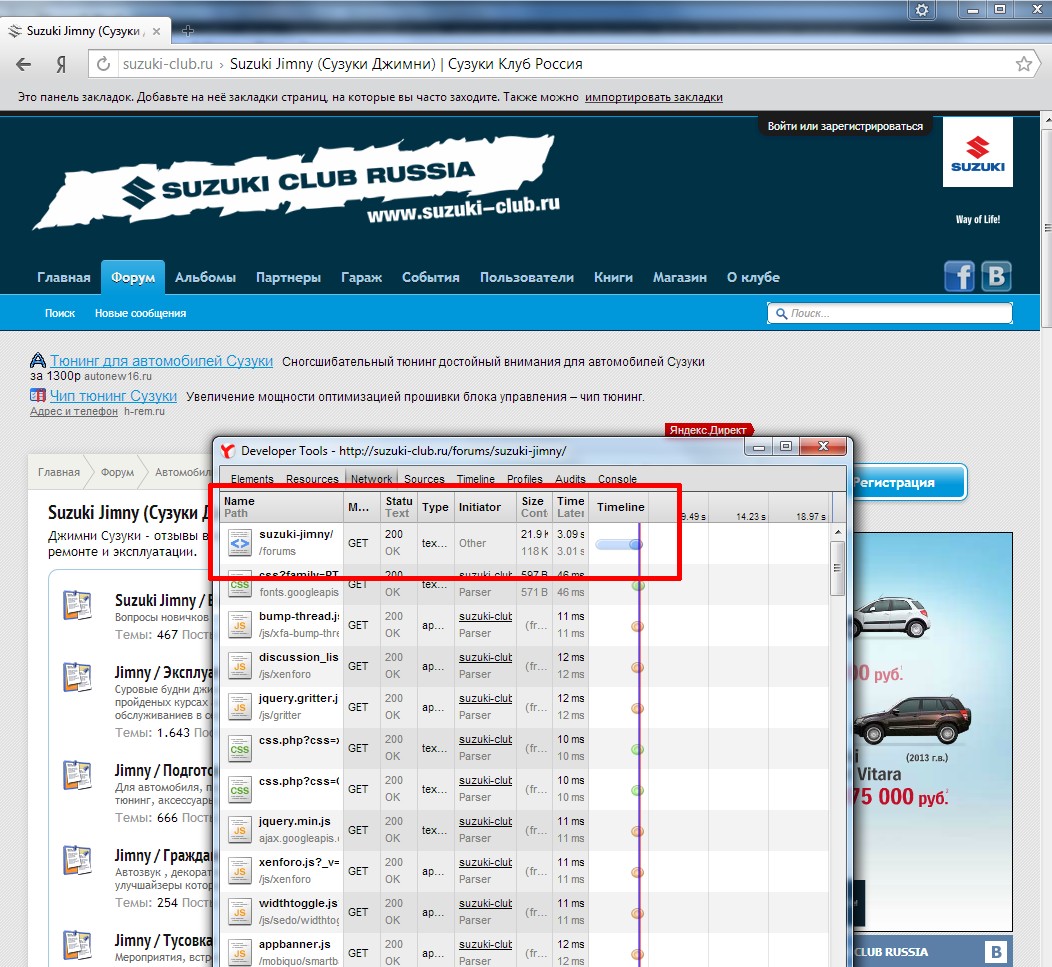Viewport: 1052px width, 967px height.
Task: Click the Timeline column header
Action: point(621,507)
